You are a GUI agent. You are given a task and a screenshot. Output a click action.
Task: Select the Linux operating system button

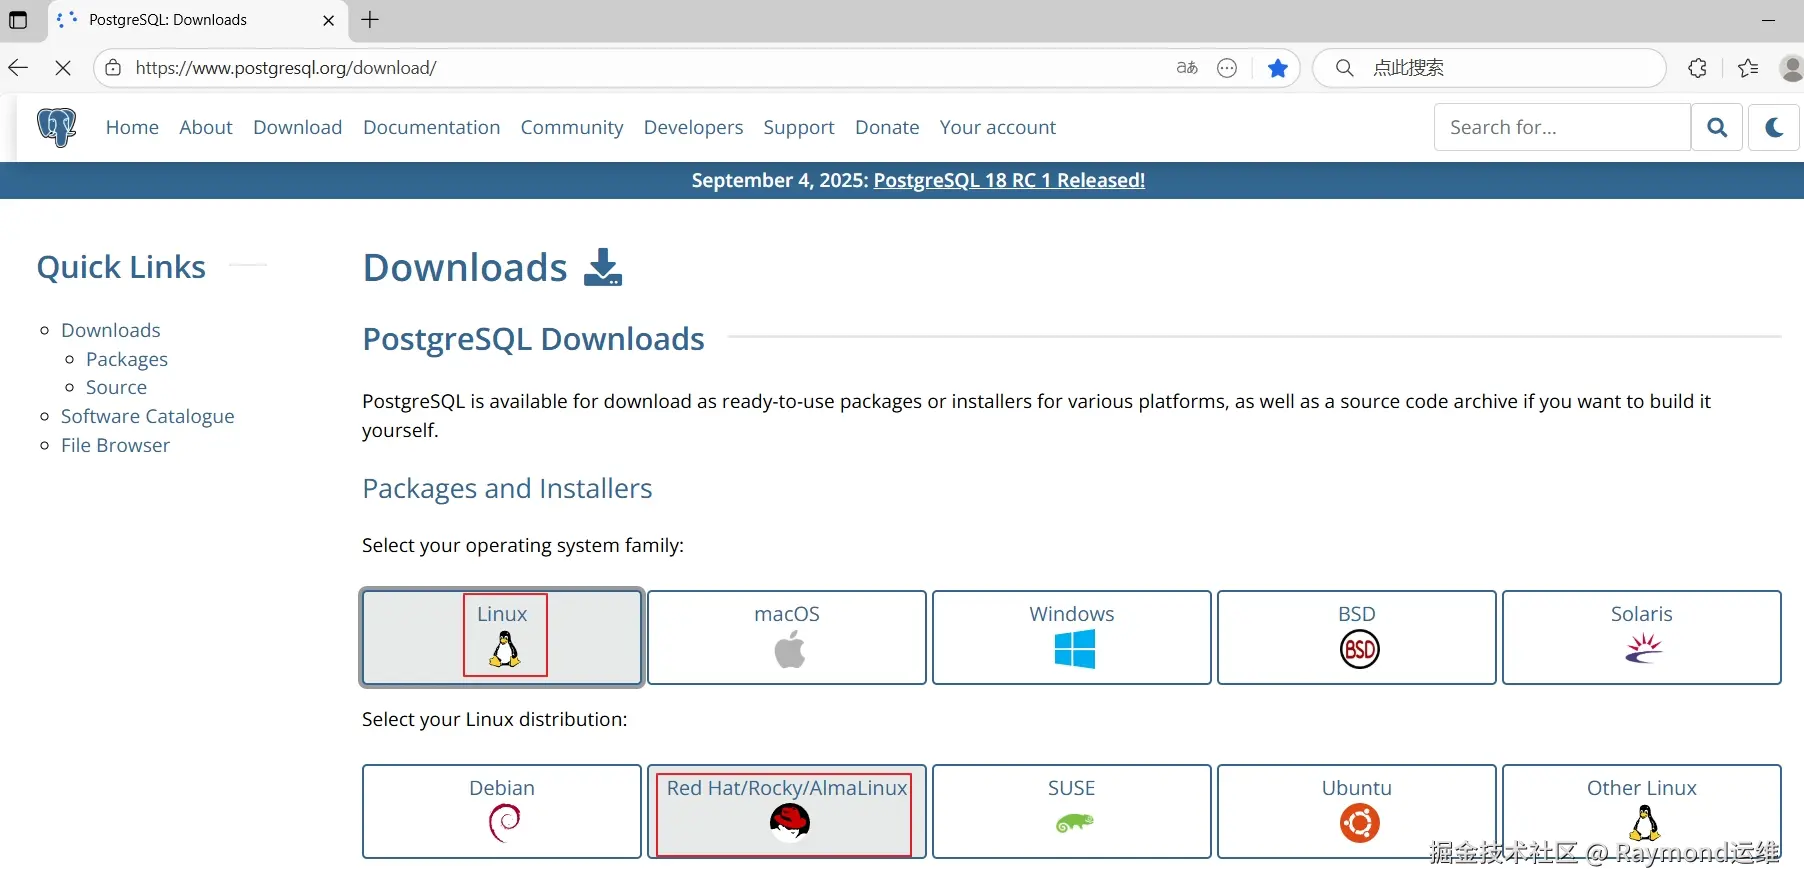pos(502,638)
